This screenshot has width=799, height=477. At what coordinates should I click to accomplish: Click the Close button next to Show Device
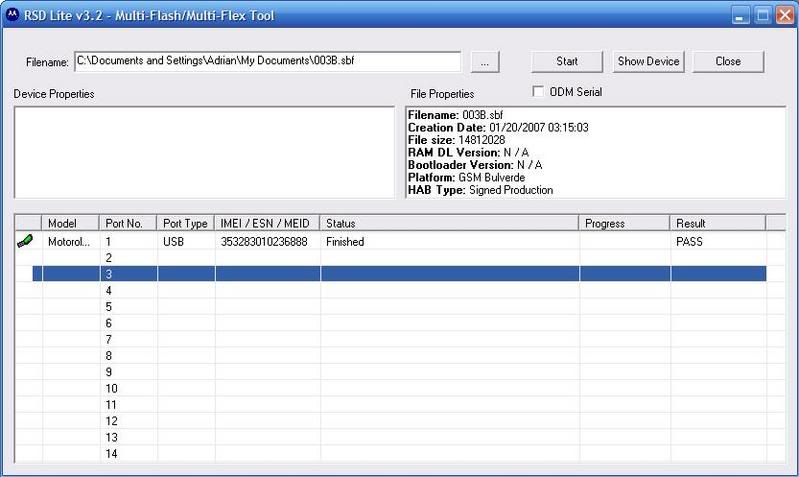point(728,62)
